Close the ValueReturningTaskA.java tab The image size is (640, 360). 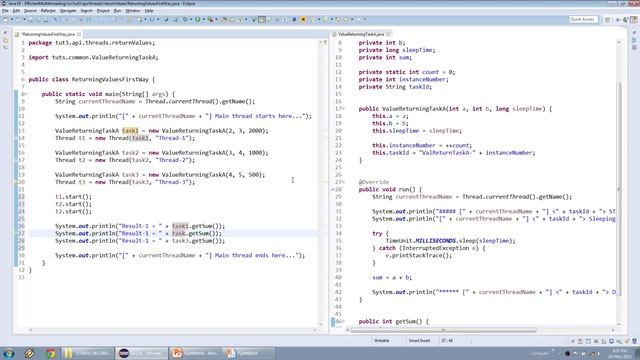388,34
